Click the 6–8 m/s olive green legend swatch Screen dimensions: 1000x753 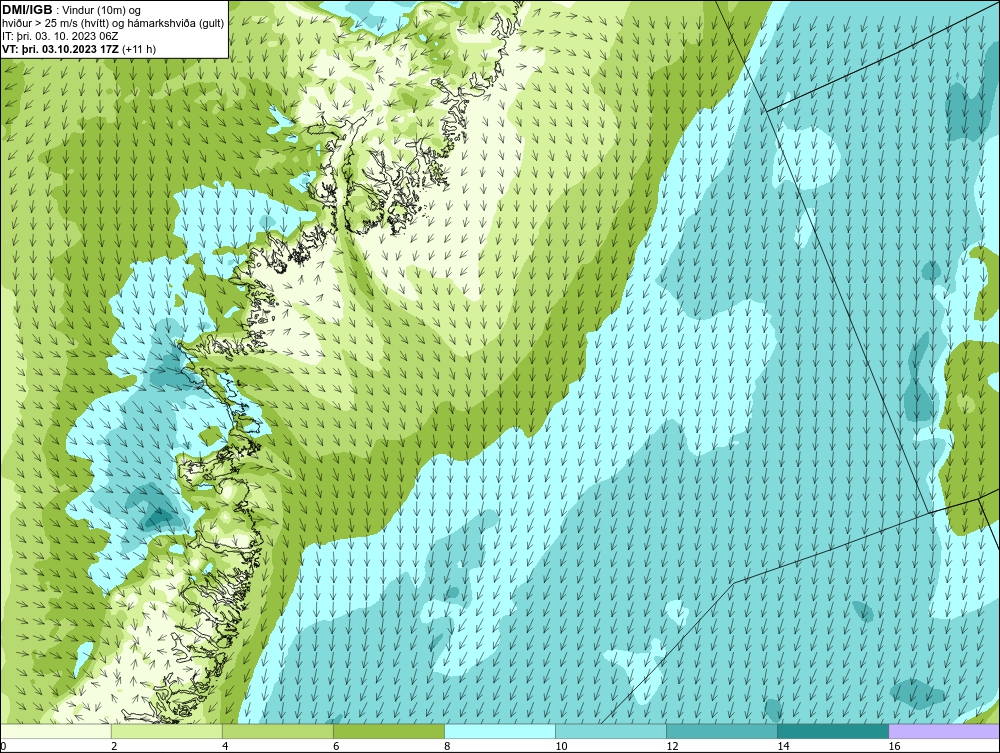(388, 731)
